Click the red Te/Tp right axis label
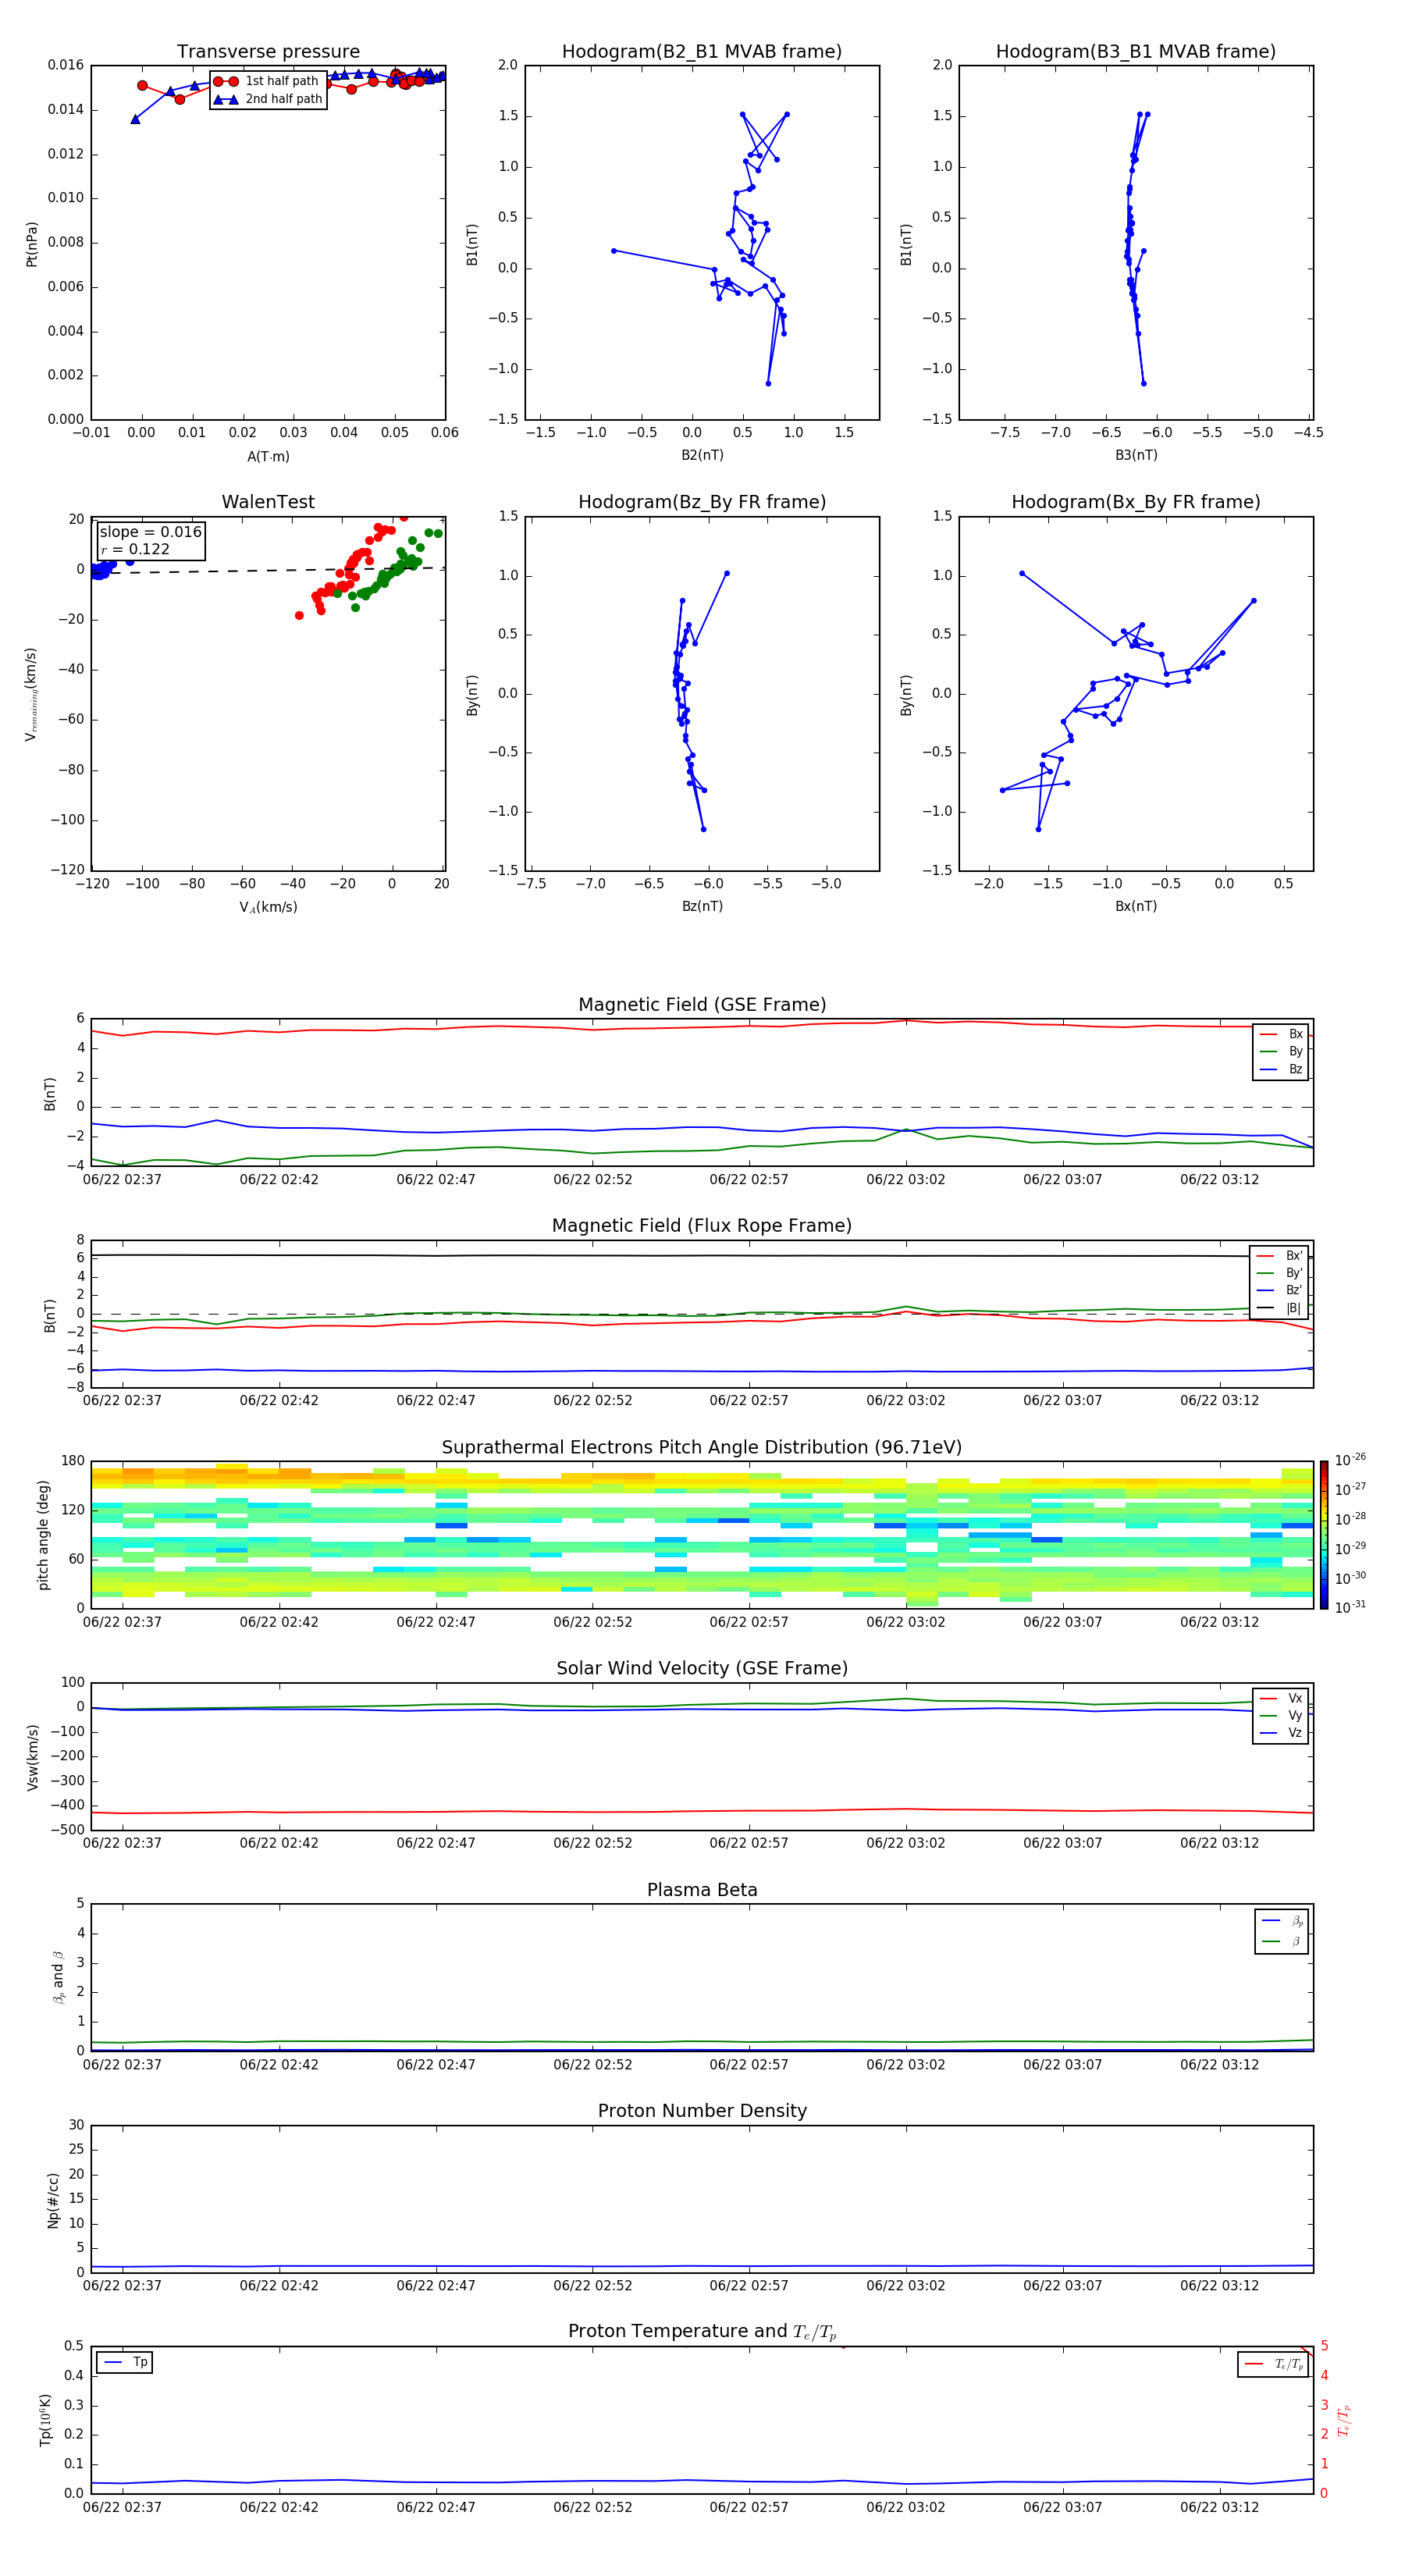 tap(1345, 2421)
